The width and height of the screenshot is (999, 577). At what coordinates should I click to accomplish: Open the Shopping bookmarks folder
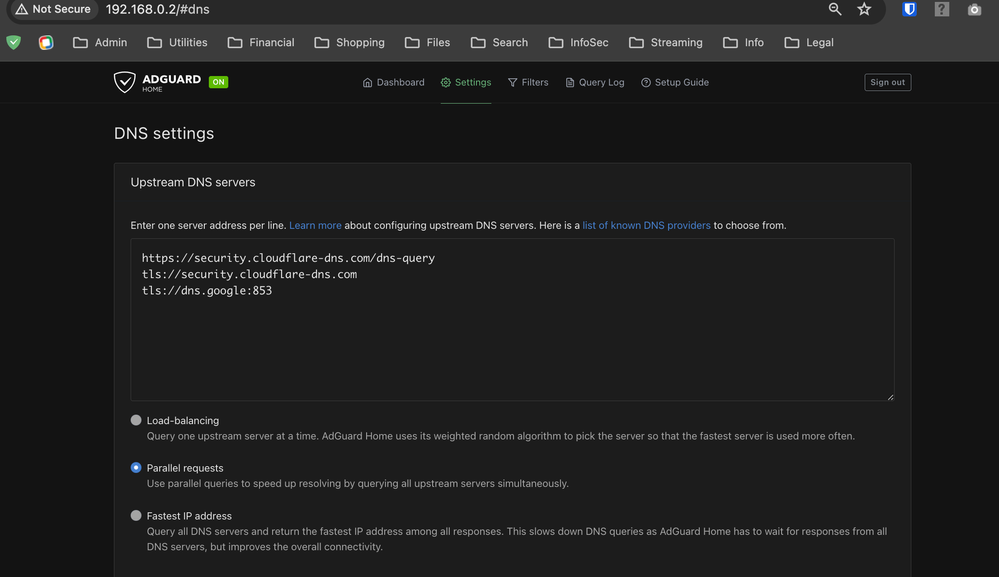(350, 43)
